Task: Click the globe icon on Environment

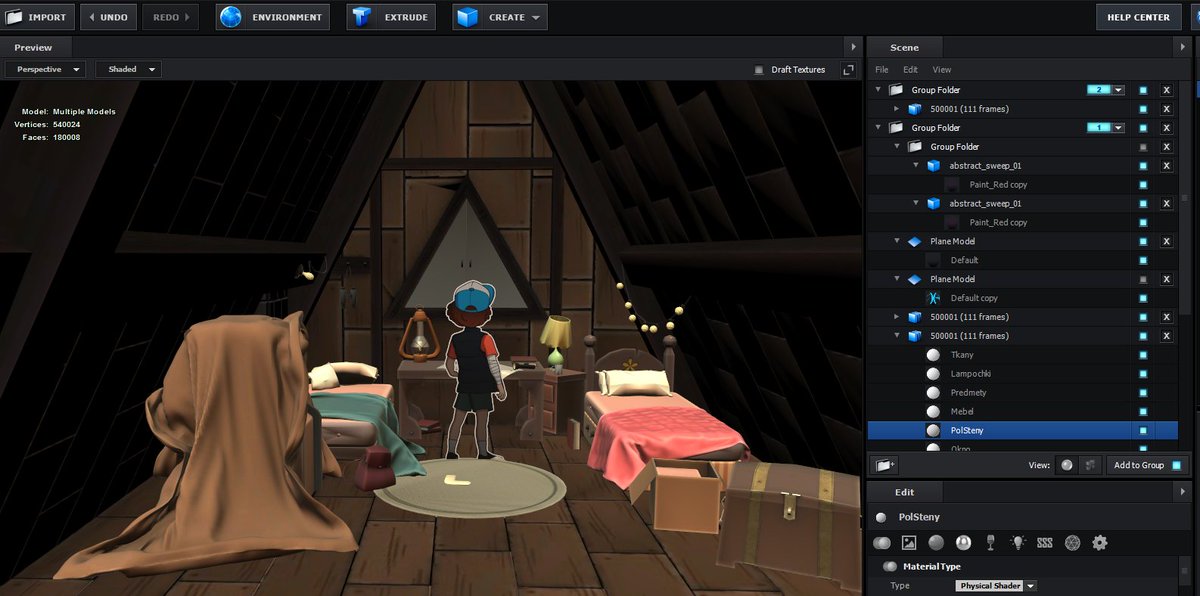Action: [x=231, y=17]
